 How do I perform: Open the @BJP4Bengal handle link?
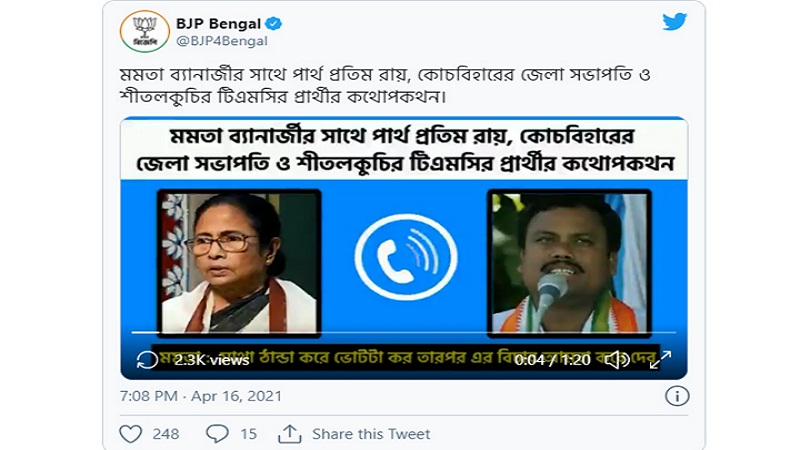[221, 41]
